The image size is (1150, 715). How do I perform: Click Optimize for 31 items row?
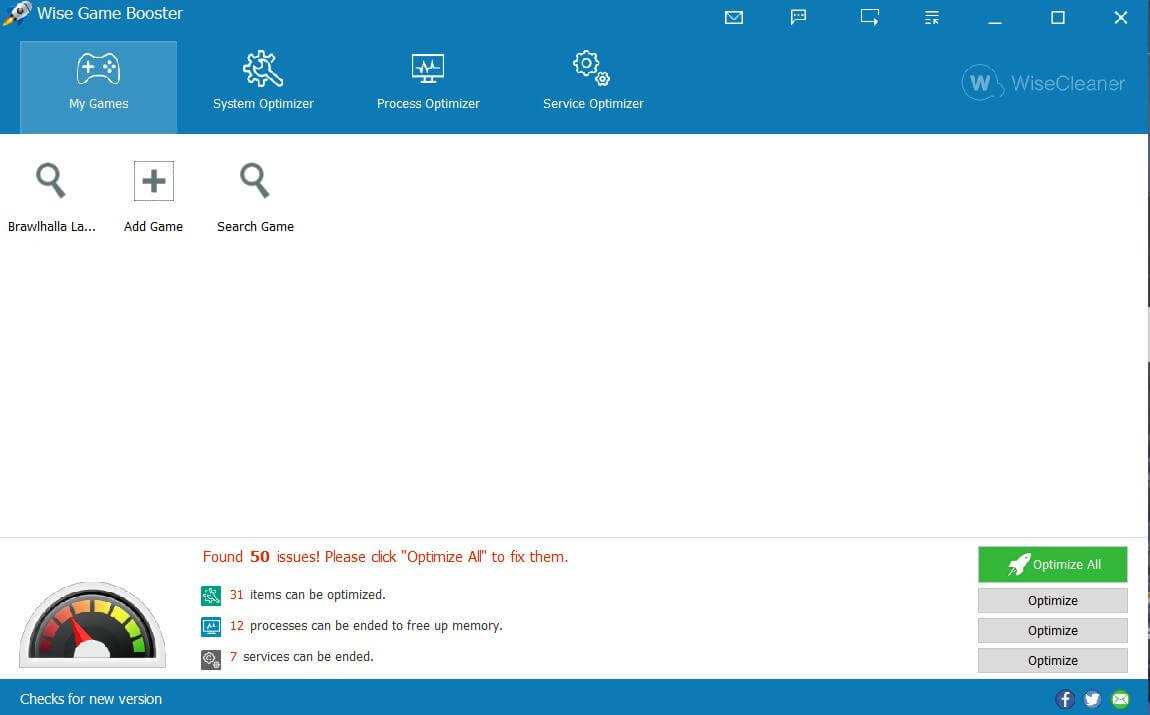[x=1052, y=601]
